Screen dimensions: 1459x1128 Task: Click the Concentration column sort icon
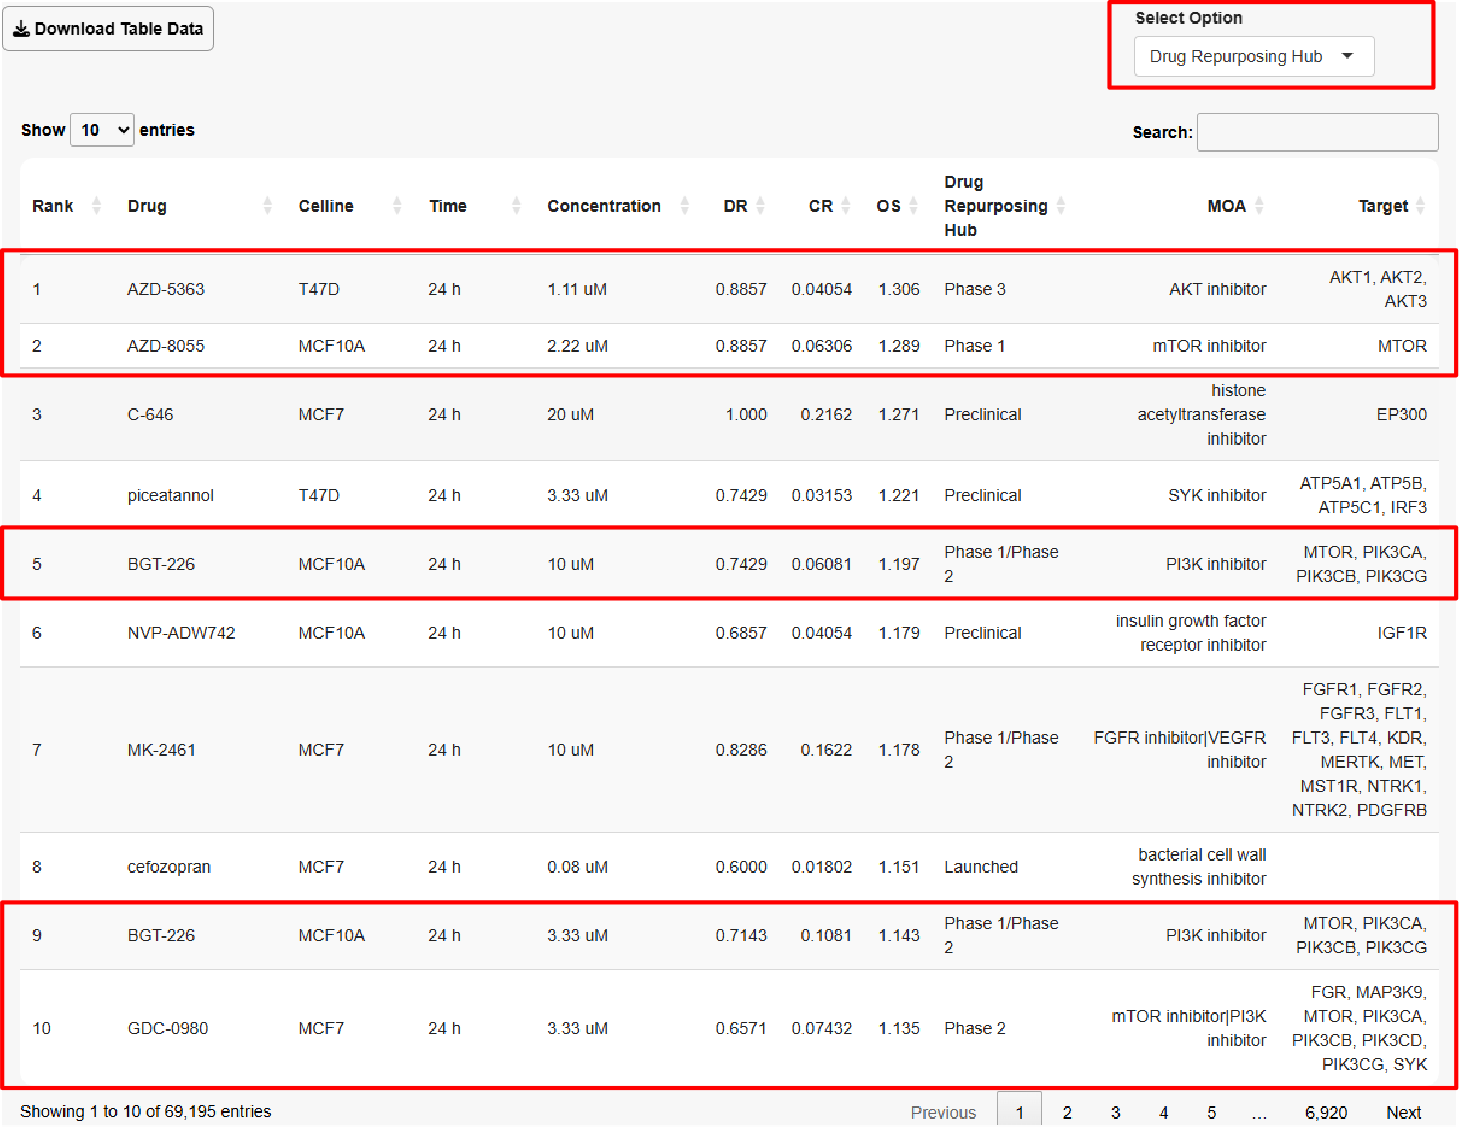click(685, 206)
